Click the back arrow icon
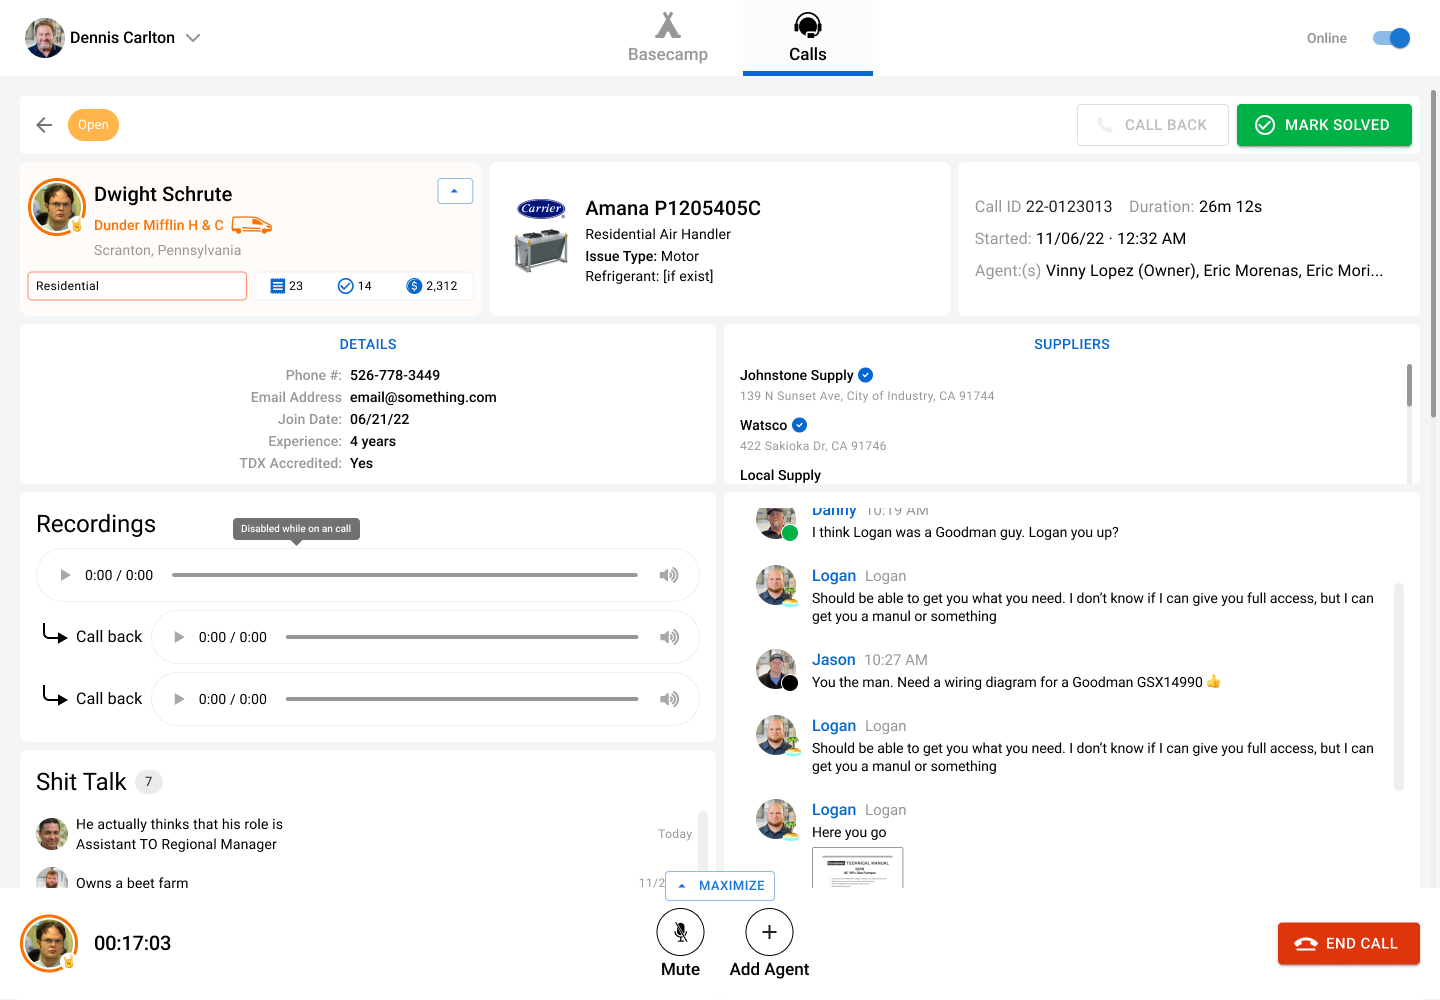Viewport: 1440px width, 1000px height. point(44,125)
